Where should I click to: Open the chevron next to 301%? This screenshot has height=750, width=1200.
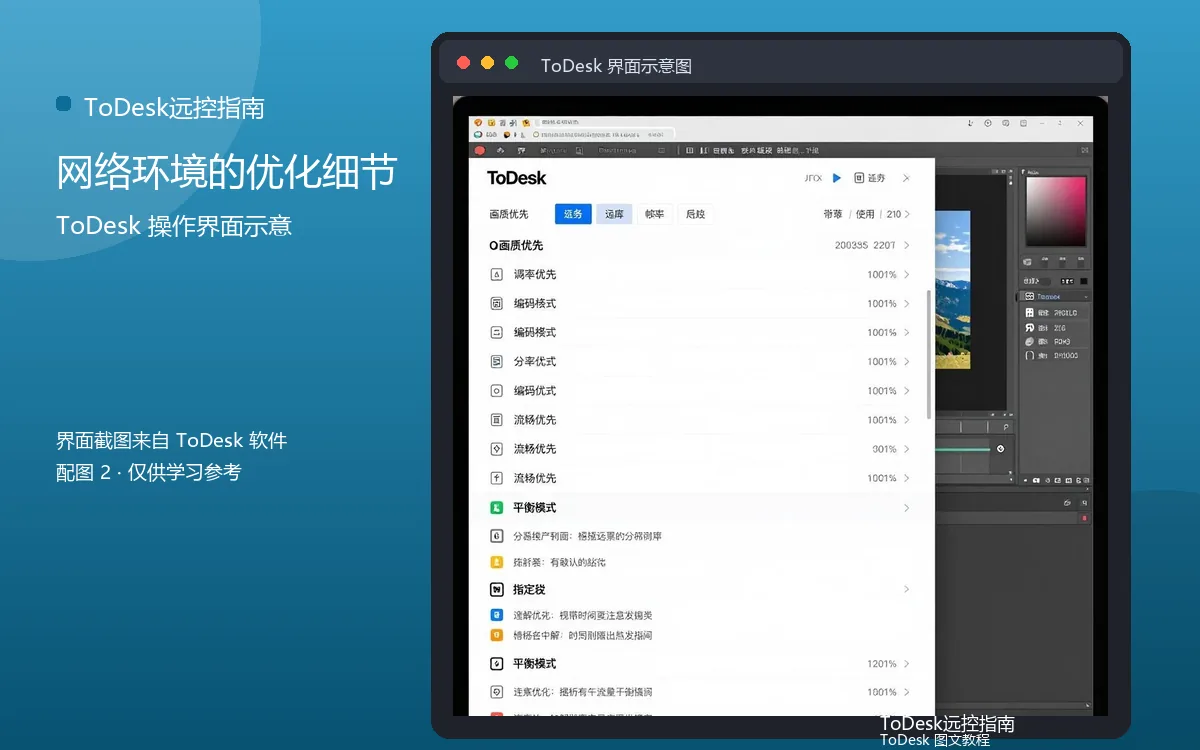point(907,449)
